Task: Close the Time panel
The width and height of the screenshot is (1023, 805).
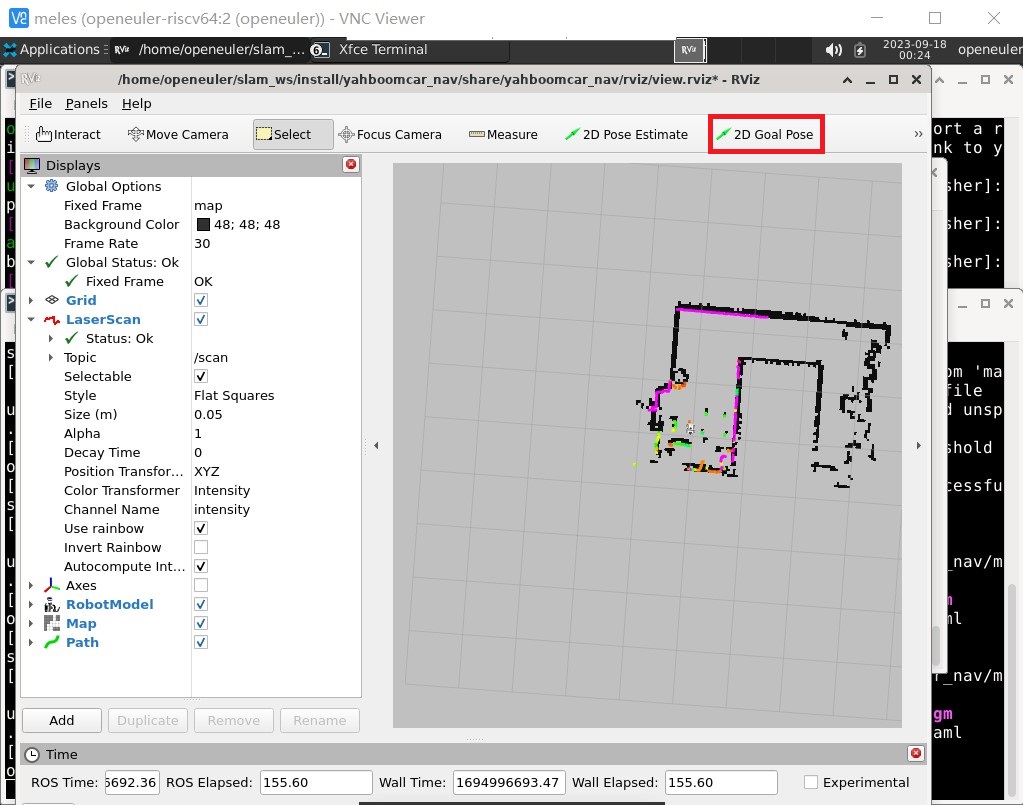Action: click(916, 753)
